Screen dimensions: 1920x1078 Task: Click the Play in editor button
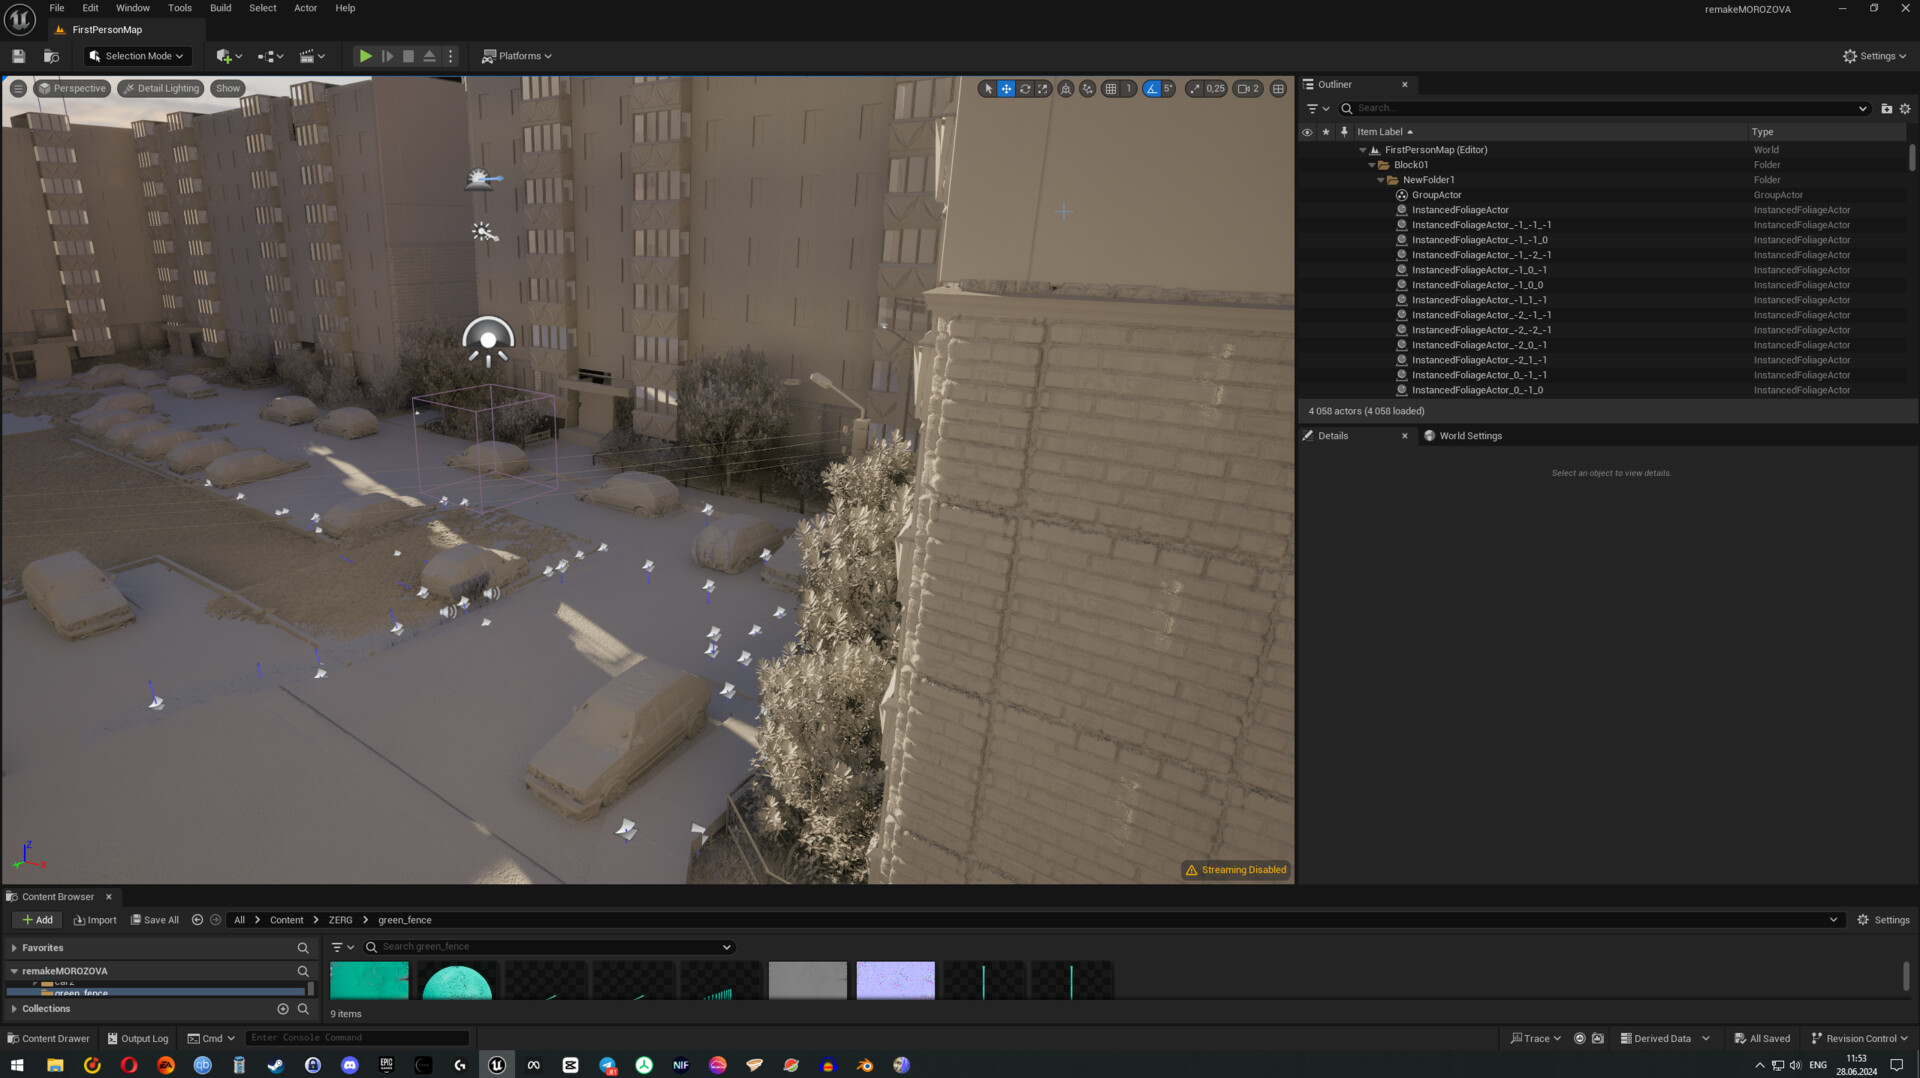pyautogui.click(x=366, y=57)
